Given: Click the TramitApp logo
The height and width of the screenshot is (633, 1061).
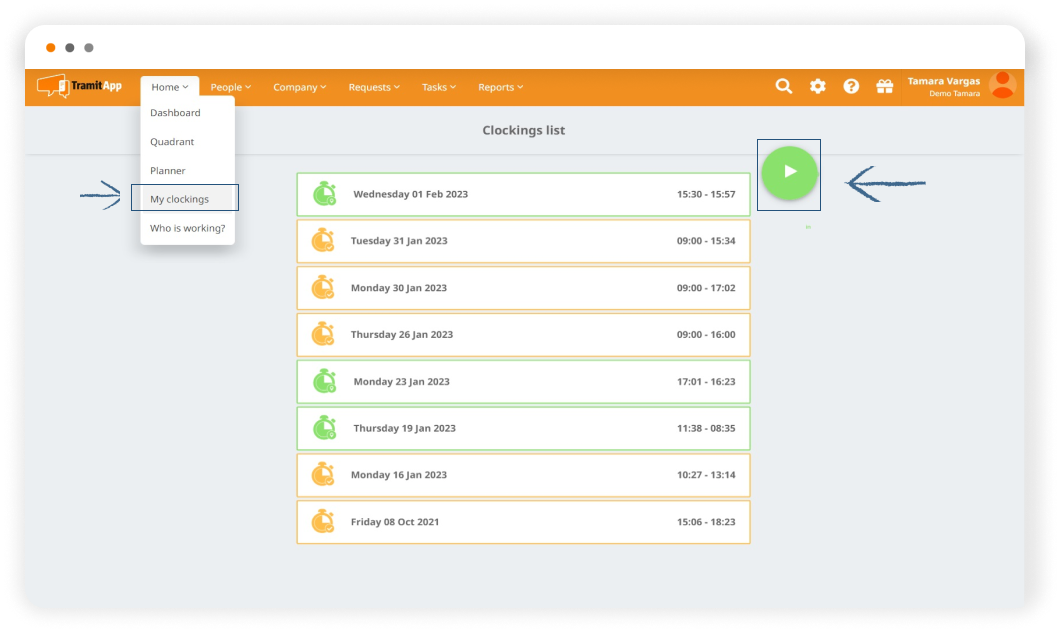Looking at the screenshot, I should point(80,86).
